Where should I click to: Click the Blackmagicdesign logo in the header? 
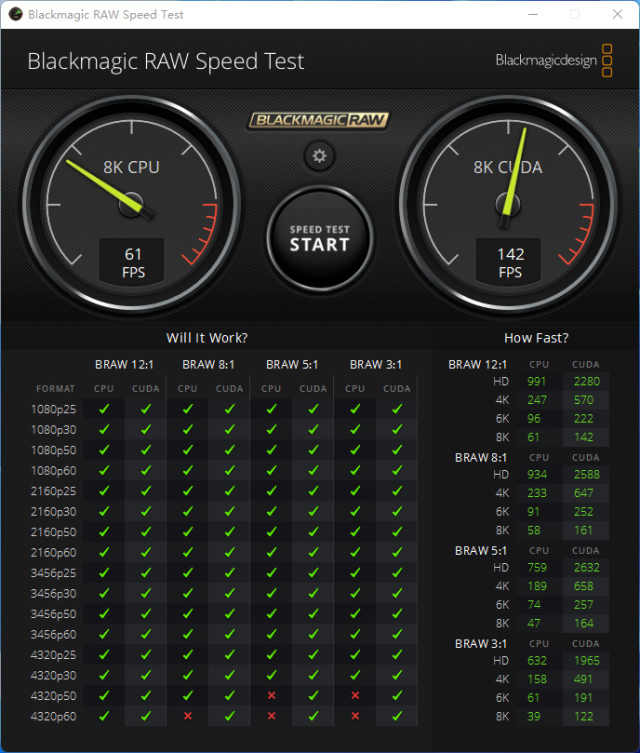(x=555, y=60)
